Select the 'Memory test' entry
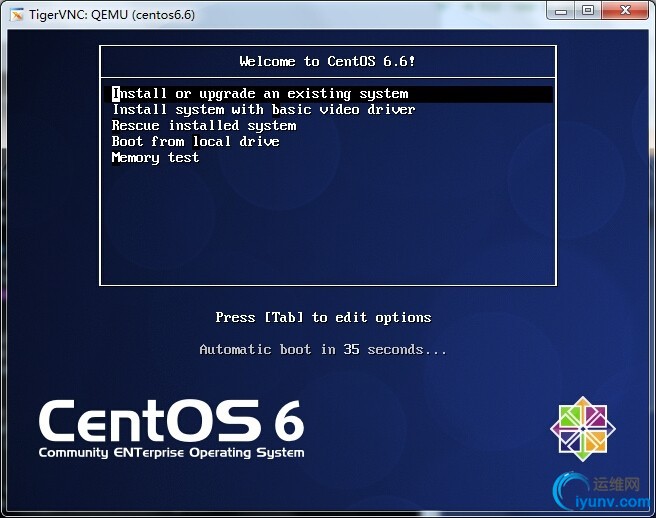Screen dimensions: 656x518 point(155,158)
